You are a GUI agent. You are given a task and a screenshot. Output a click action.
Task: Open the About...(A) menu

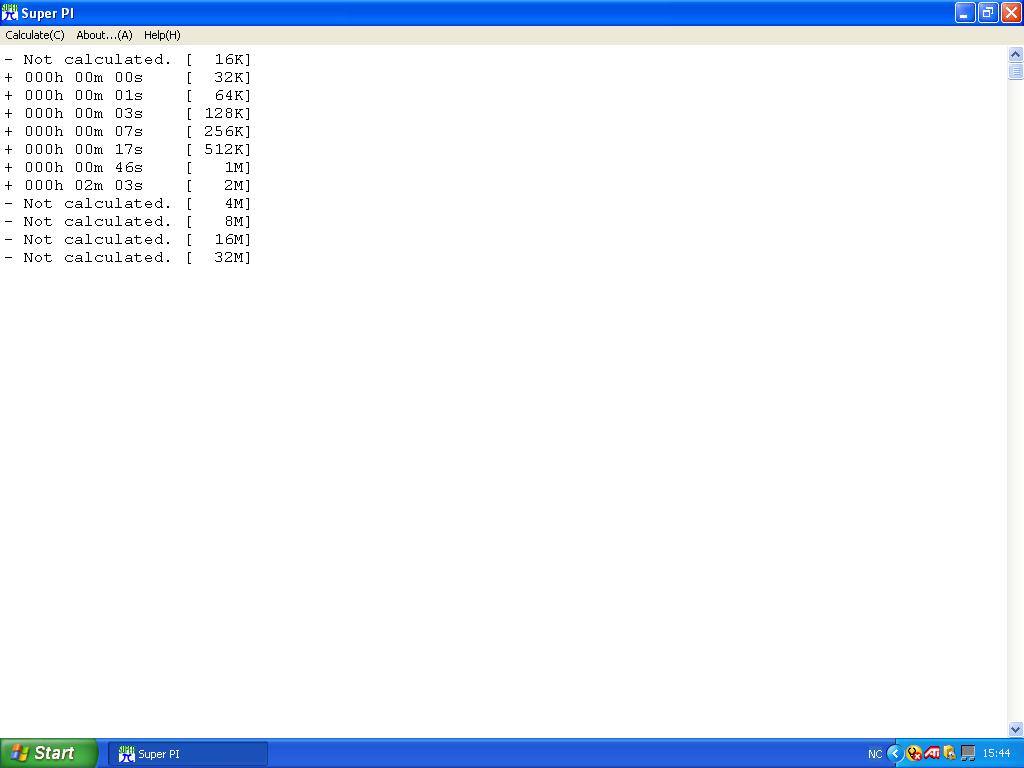point(104,35)
